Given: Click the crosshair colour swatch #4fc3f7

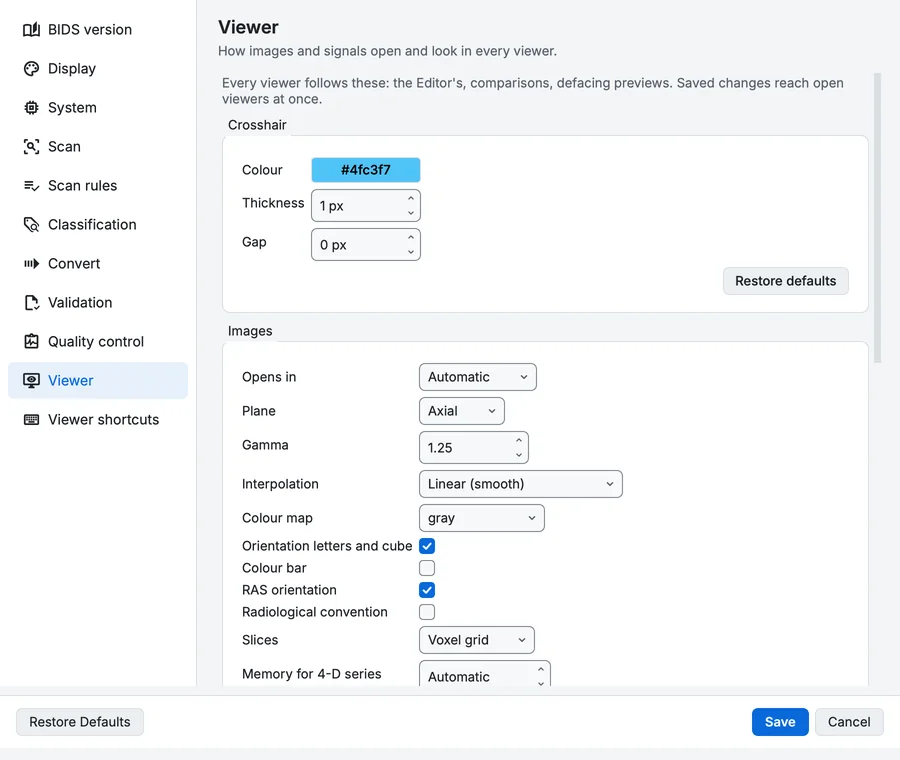Looking at the screenshot, I should pyautogui.click(x=366, y=170).
